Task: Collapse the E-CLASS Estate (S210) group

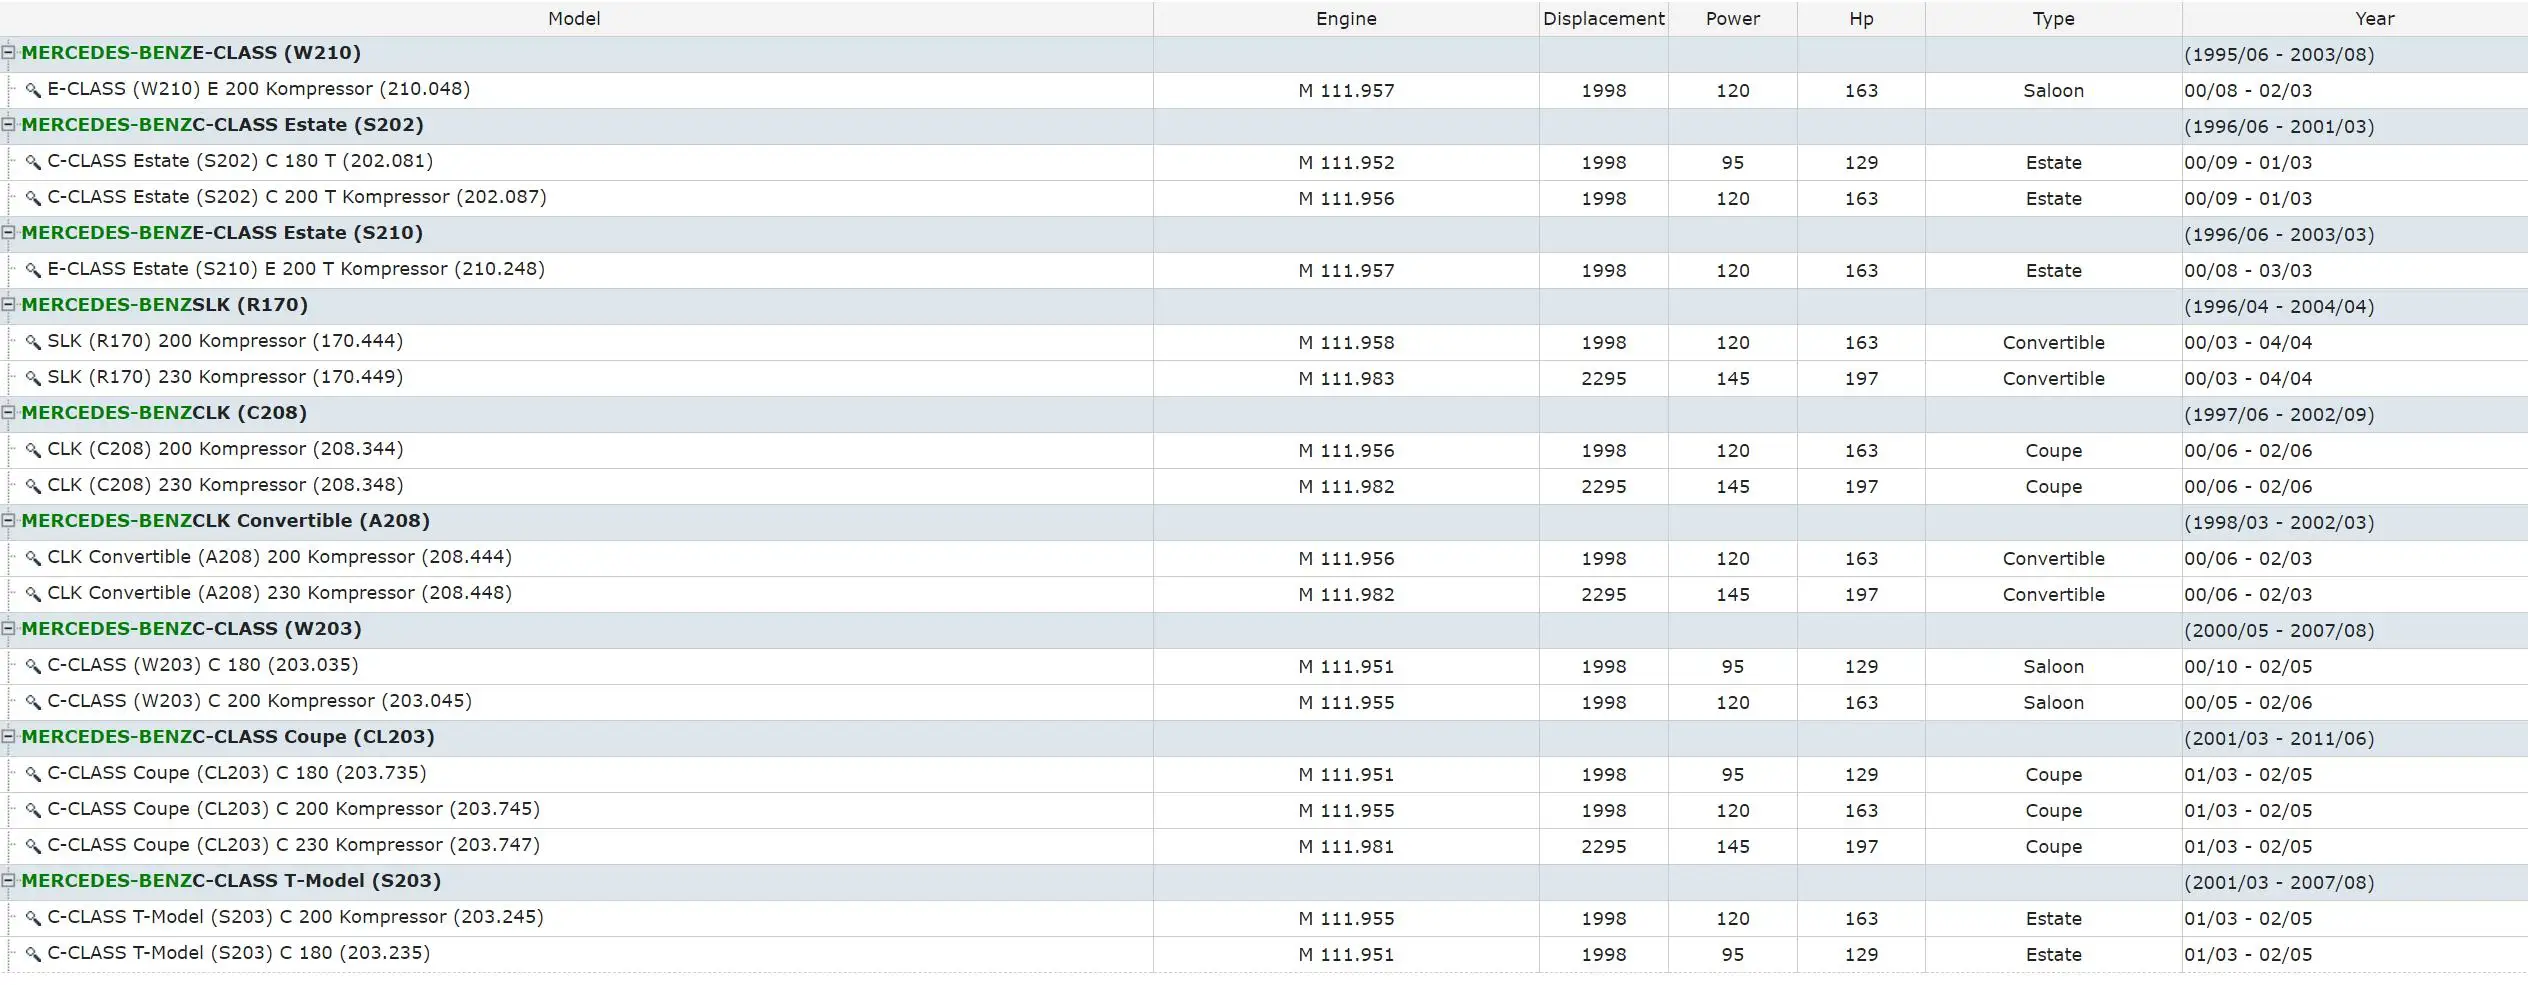Action: [8, 233]
